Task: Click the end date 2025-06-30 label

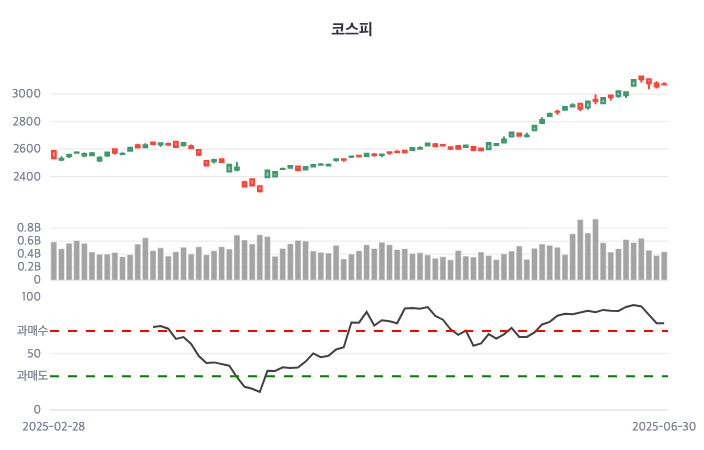Action: coord(663,426)
